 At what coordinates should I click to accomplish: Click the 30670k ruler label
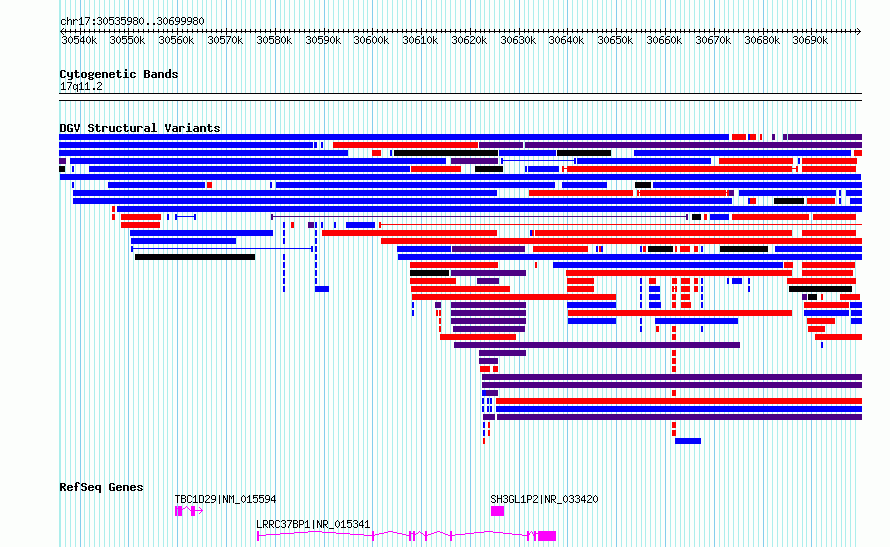point(713,41)
